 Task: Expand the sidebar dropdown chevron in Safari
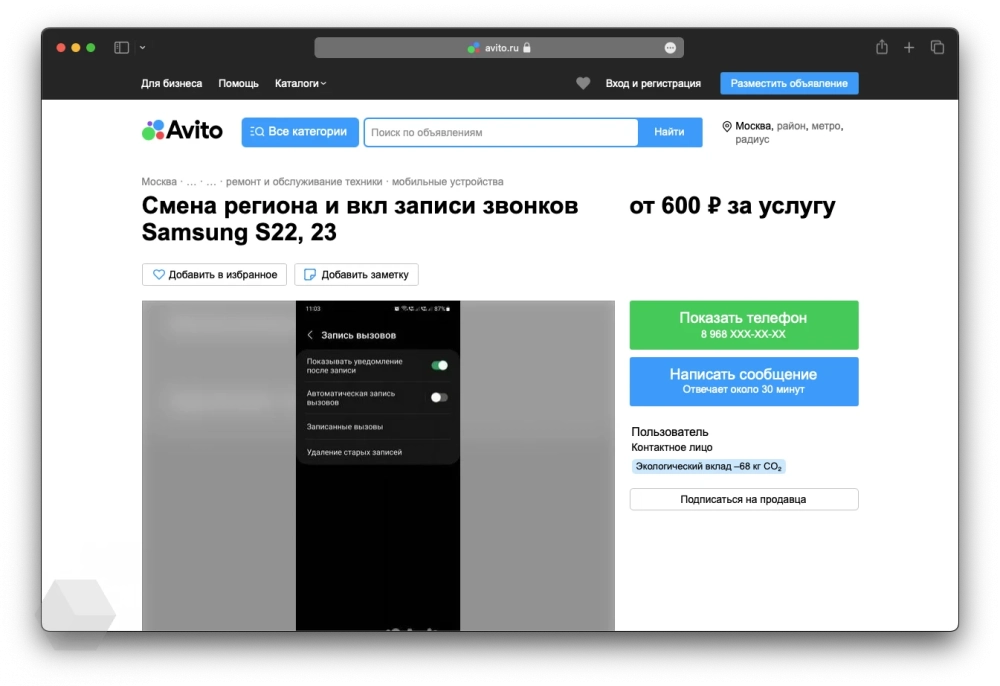click(143, 48)
